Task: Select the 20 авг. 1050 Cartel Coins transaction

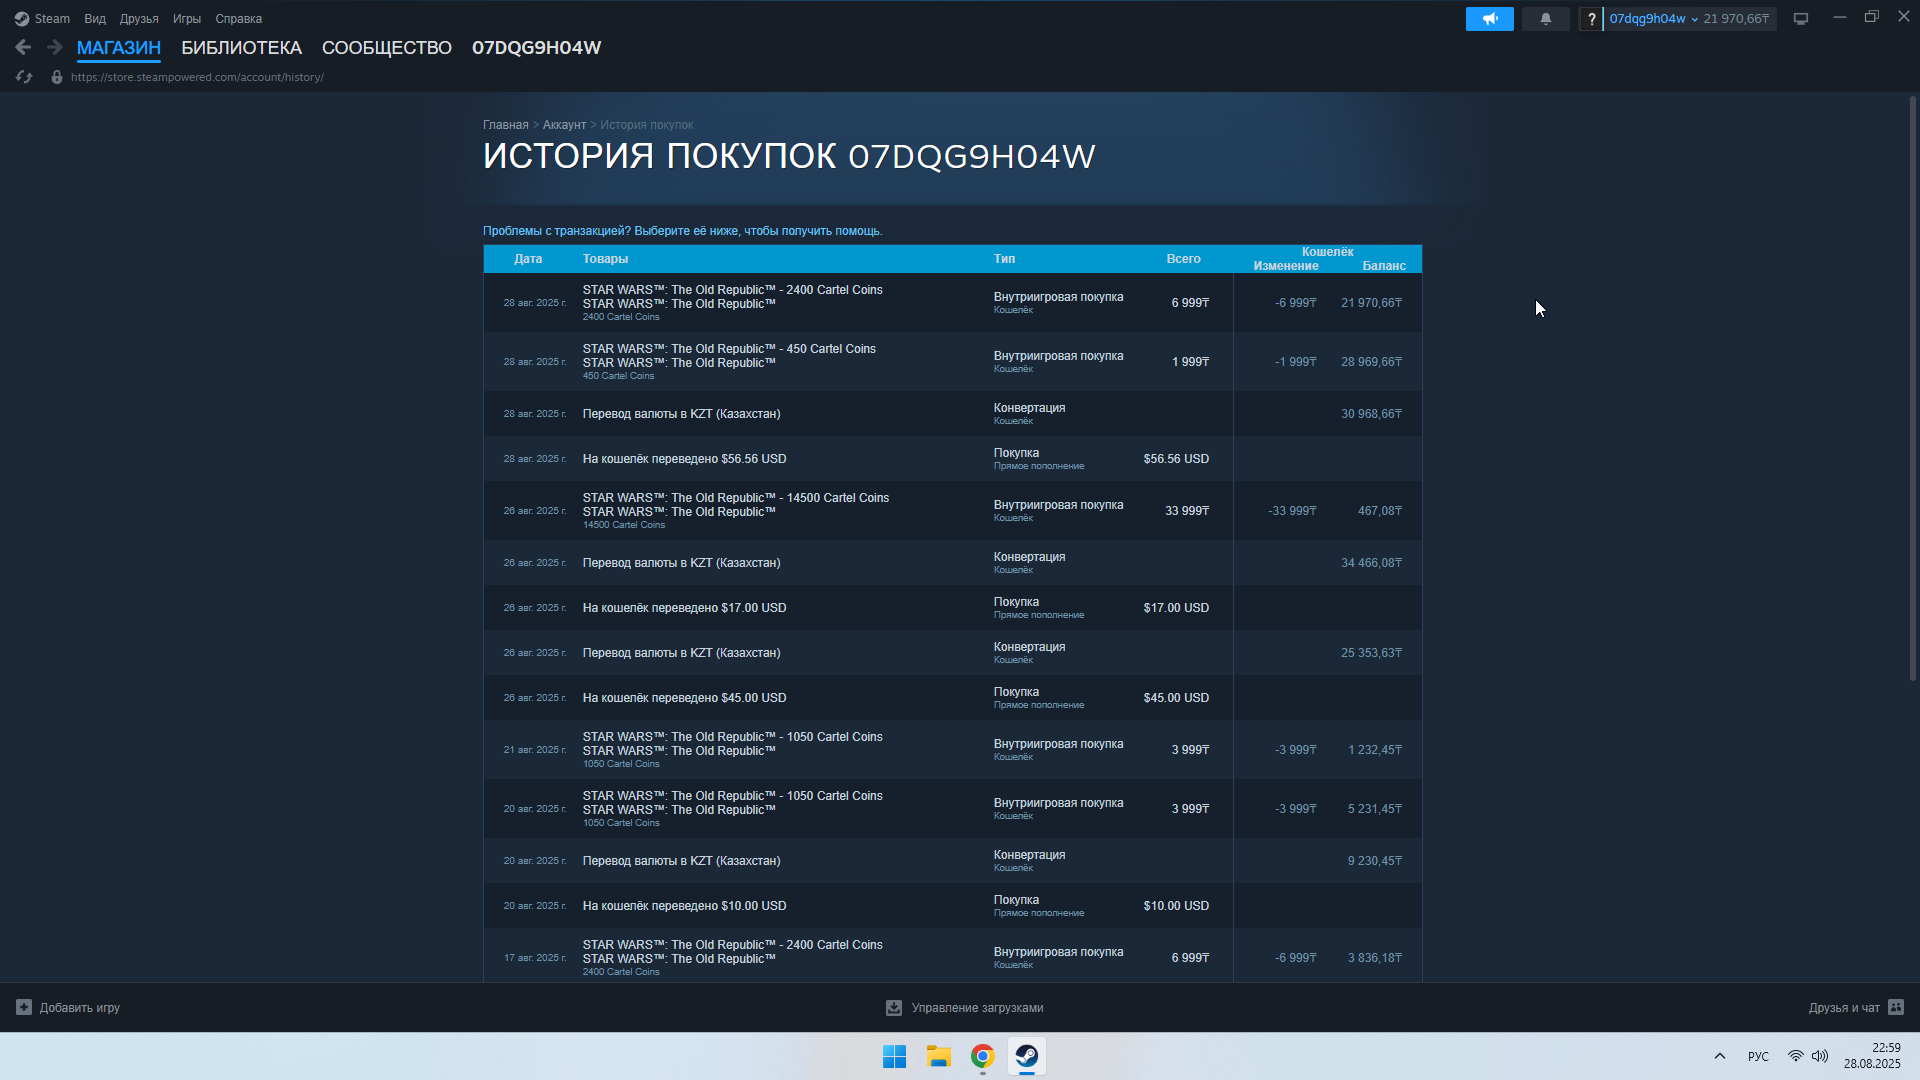Action: tap(952, 808)
